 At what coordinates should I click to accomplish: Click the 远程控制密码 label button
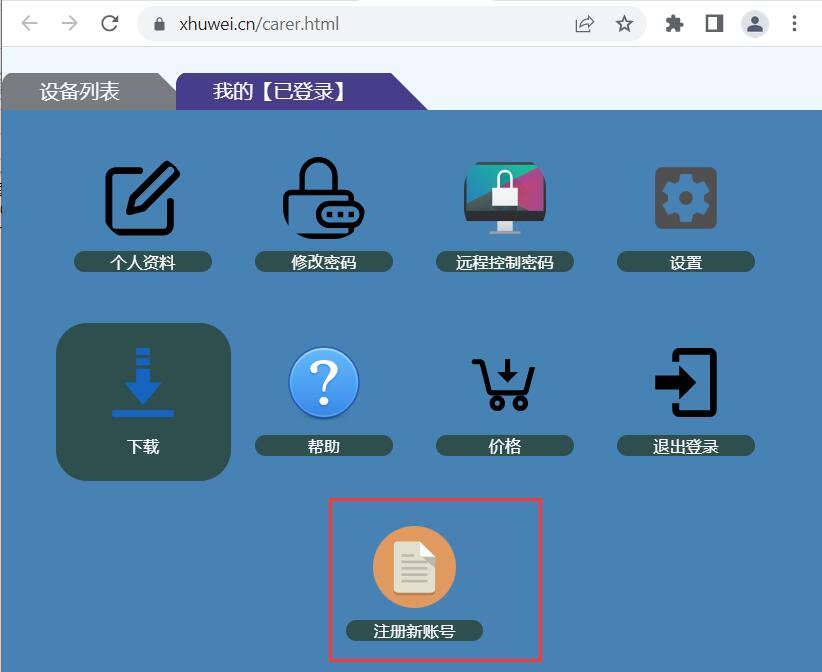click(x=505, y=262)
